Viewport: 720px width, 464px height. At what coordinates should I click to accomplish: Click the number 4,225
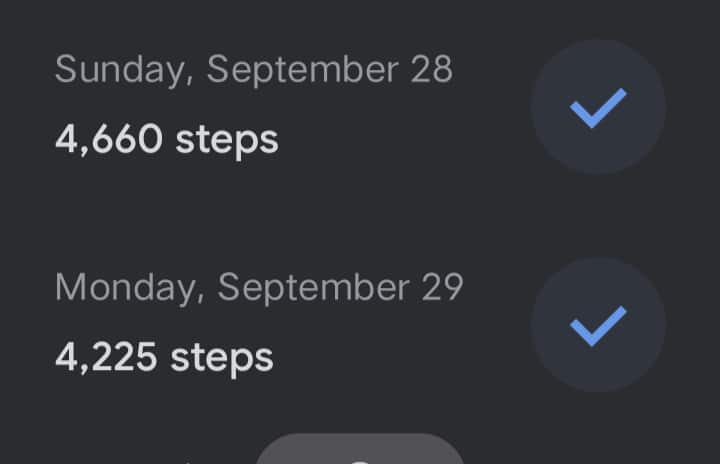coord(106,356)
